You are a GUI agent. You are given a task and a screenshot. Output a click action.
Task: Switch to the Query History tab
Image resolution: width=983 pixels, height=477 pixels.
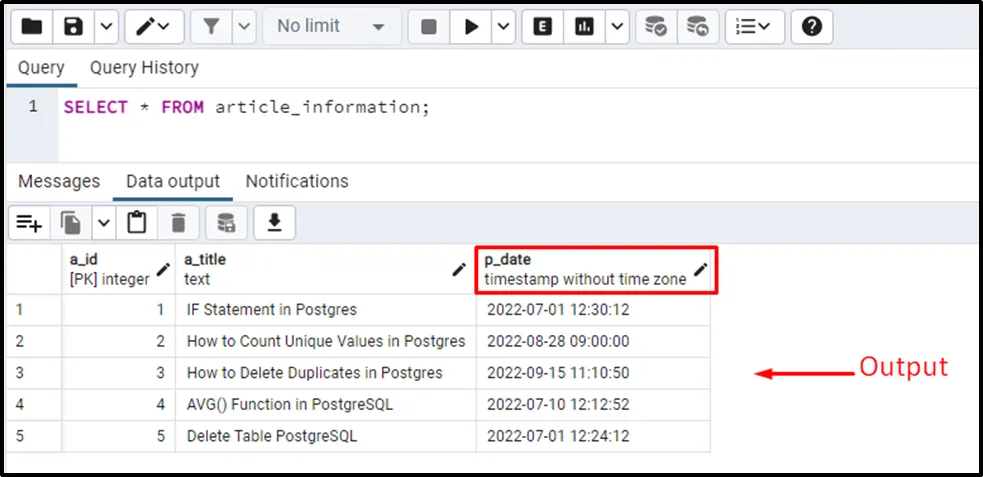coord(144,68)
